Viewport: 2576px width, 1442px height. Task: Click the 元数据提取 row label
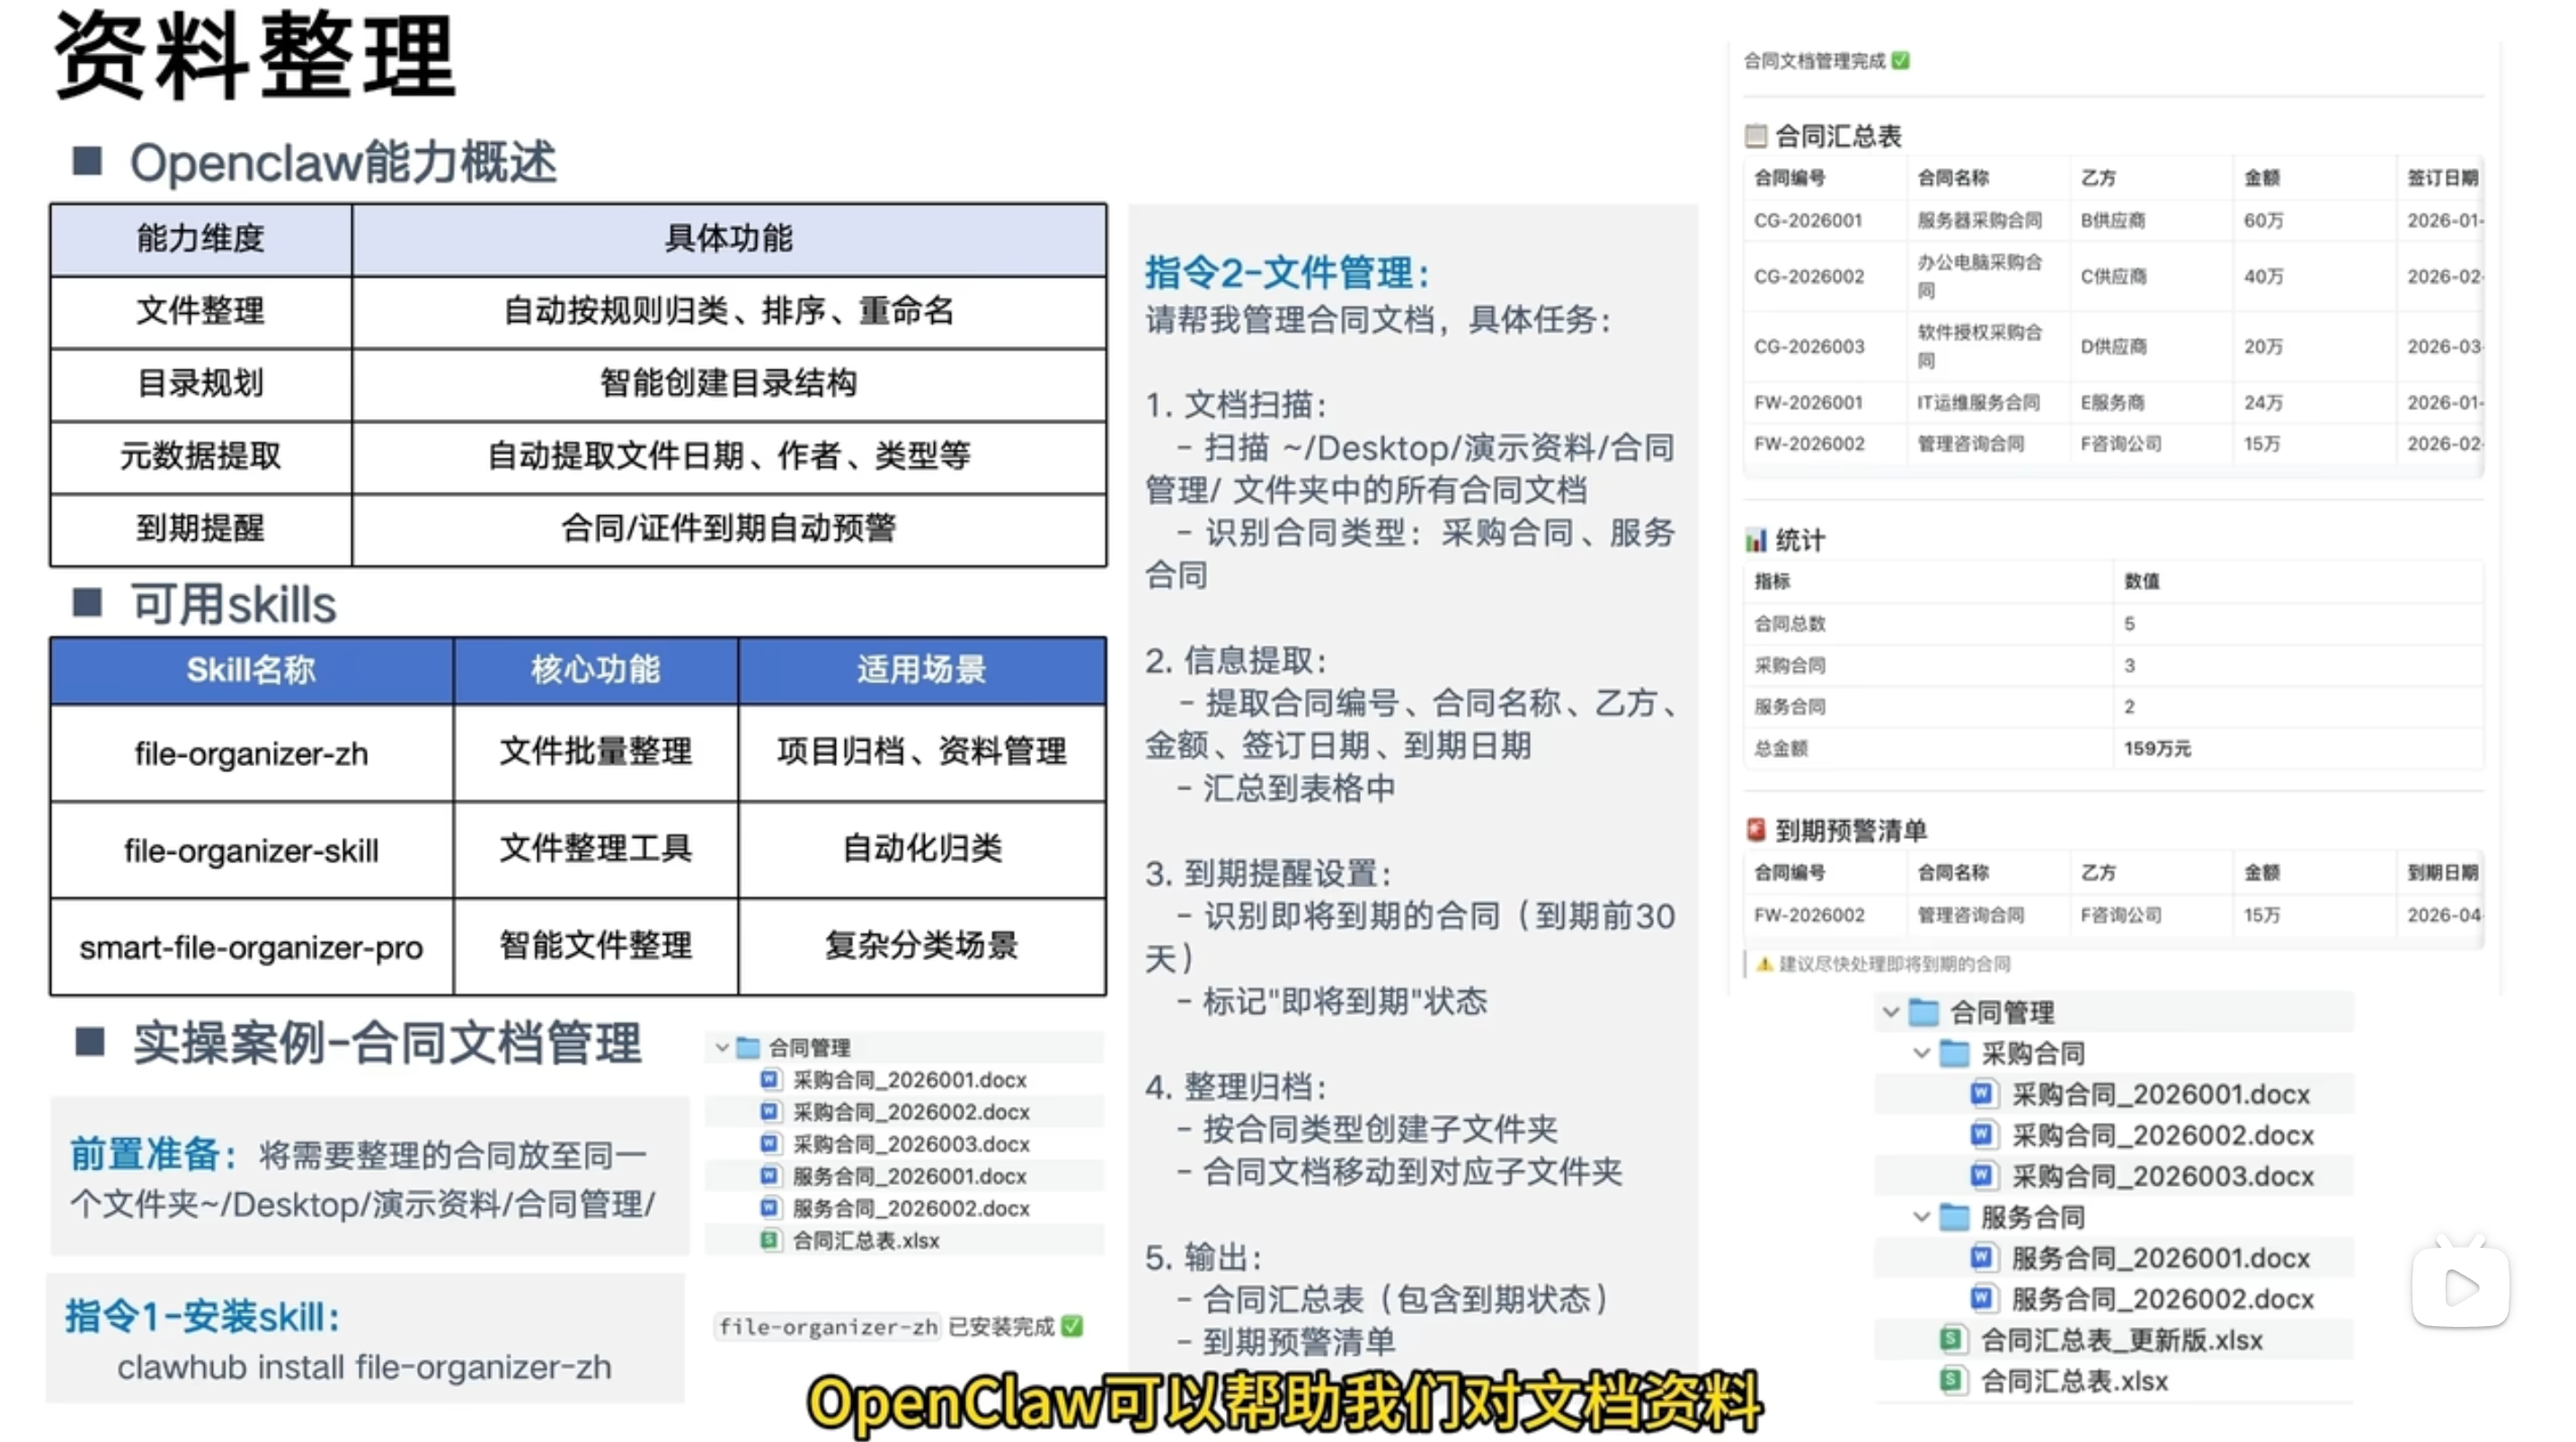pos(200,456)
